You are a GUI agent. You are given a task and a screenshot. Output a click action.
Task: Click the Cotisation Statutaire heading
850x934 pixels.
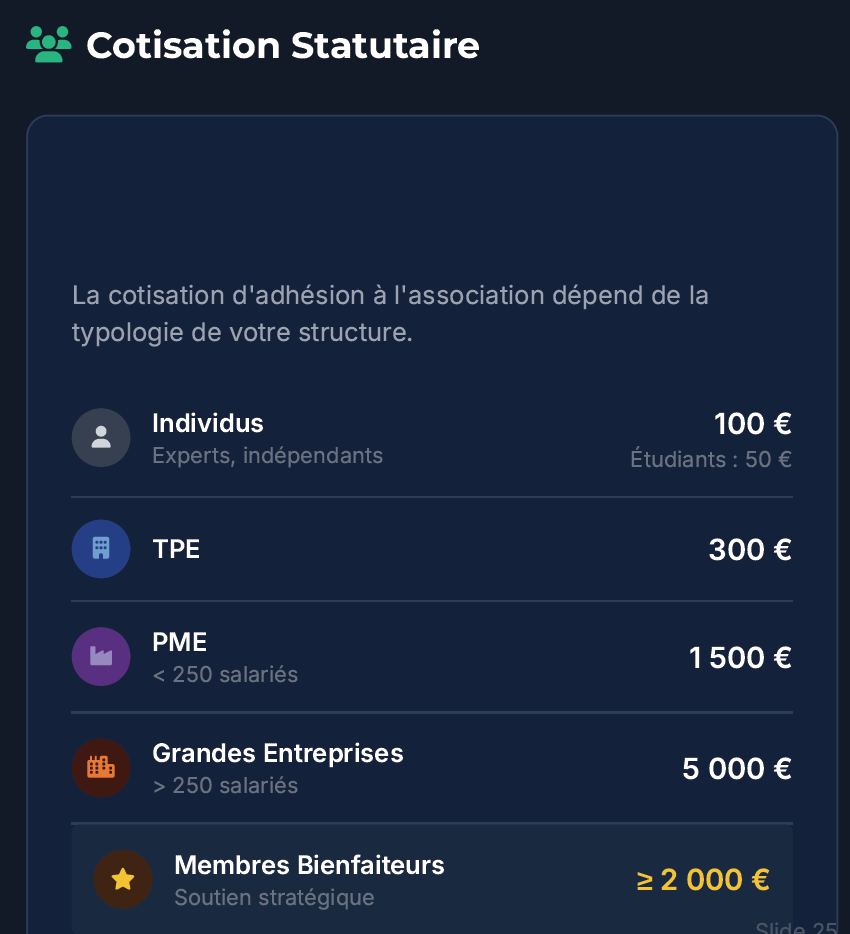(x=283, y=46)
